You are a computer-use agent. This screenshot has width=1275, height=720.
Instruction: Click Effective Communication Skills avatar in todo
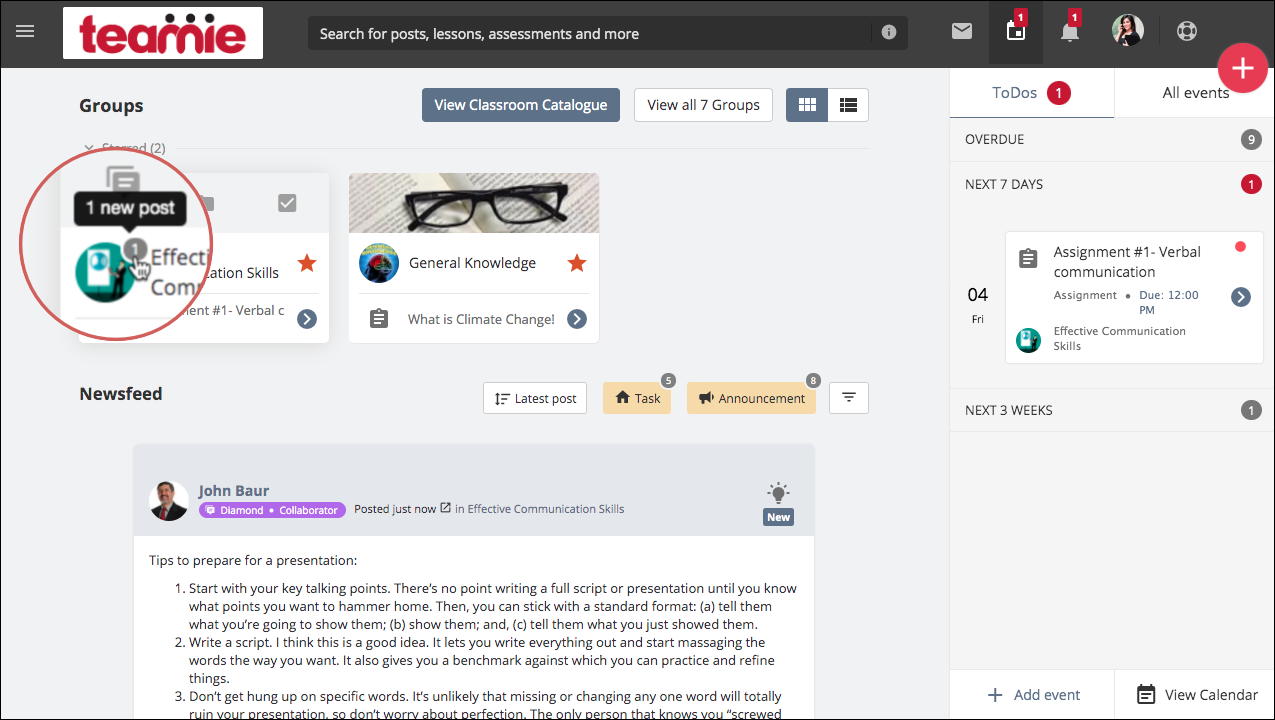click(1028, 340)
